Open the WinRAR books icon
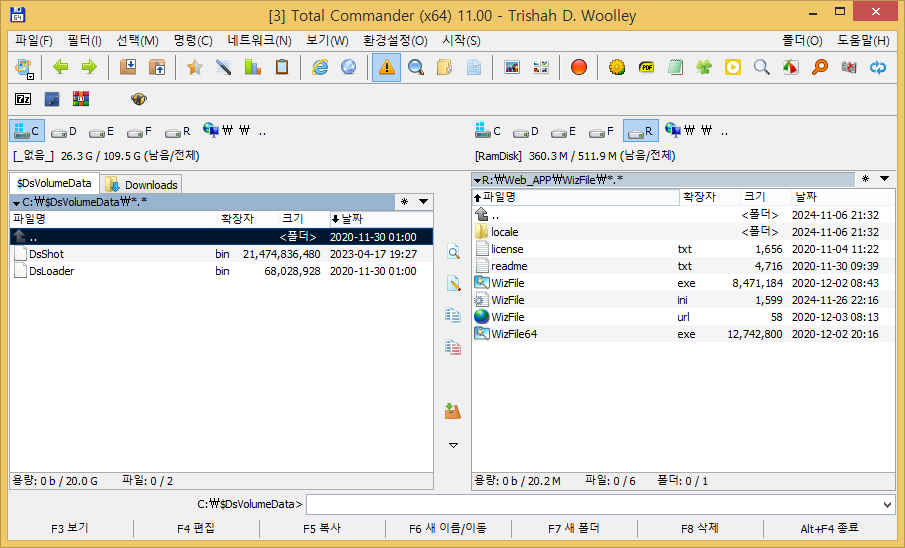 [81, 99]
